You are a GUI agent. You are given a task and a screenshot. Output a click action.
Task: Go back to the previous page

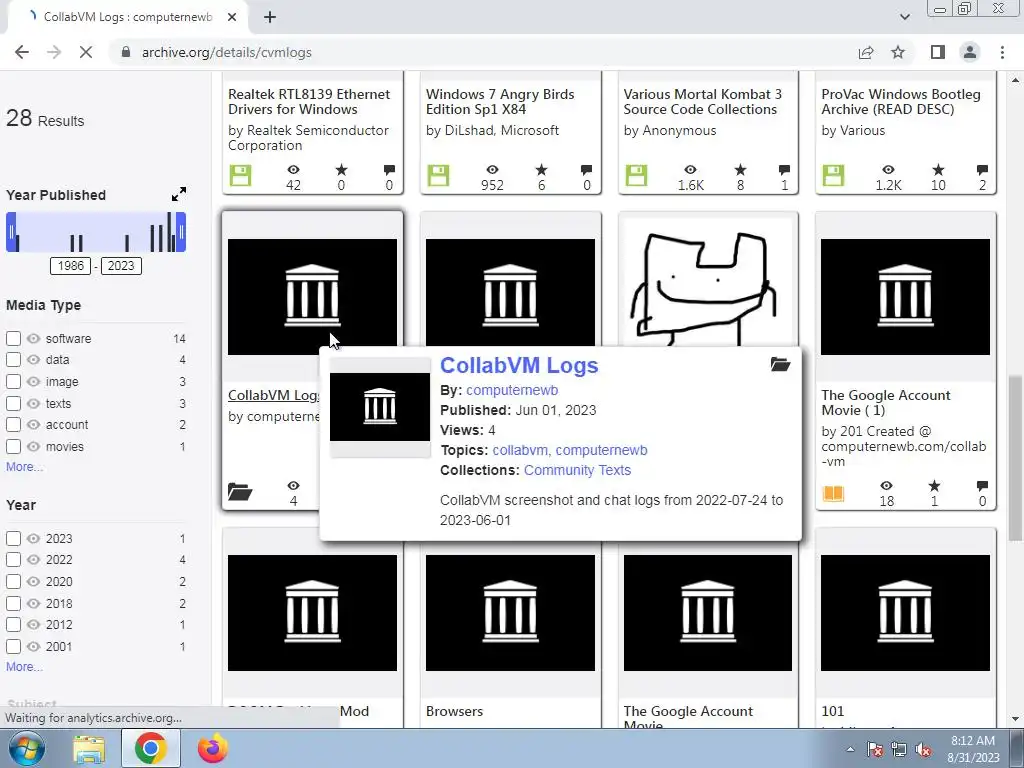(x=22, y=52)
